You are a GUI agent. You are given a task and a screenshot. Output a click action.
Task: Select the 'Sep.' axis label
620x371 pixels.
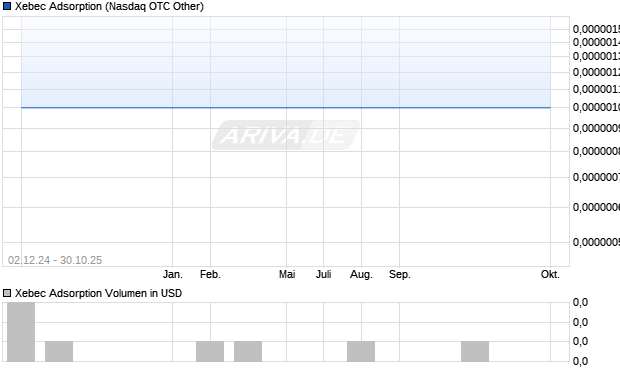(x=400, y=274)
